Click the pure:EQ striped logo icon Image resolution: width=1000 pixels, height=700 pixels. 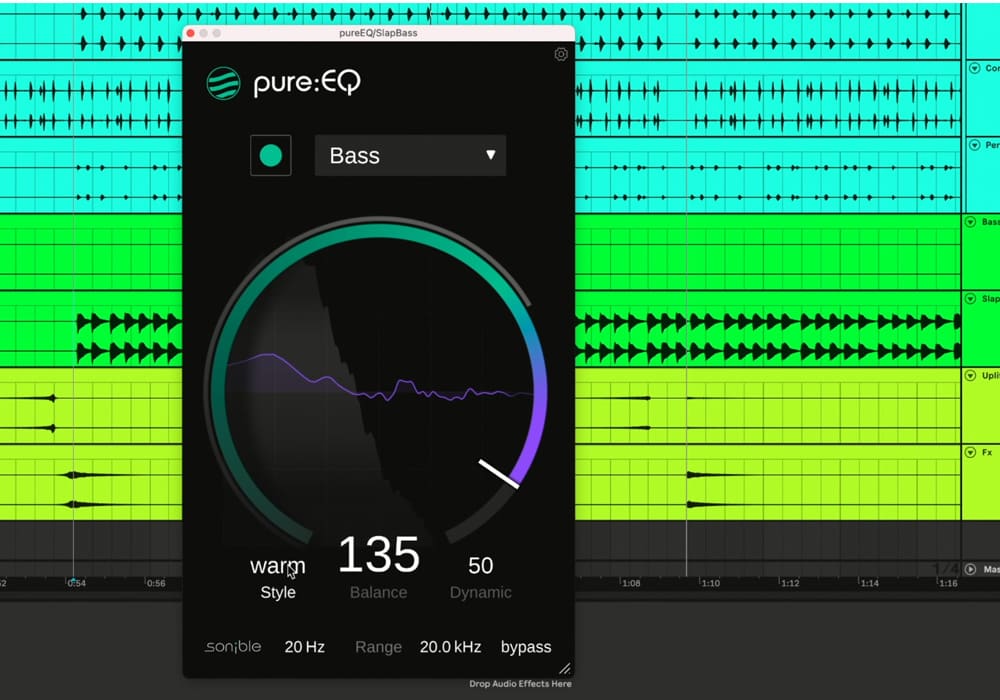[223, 84]
